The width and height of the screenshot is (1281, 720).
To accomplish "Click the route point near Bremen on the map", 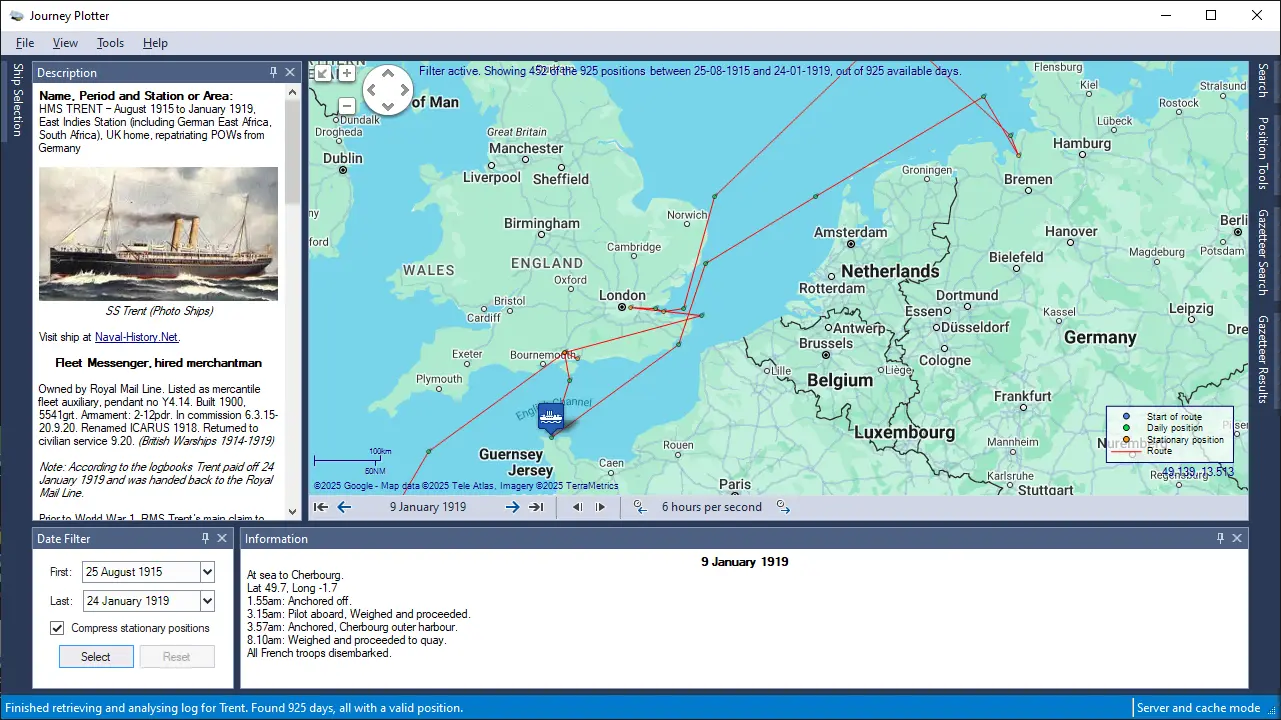I will click(1018, 155).
